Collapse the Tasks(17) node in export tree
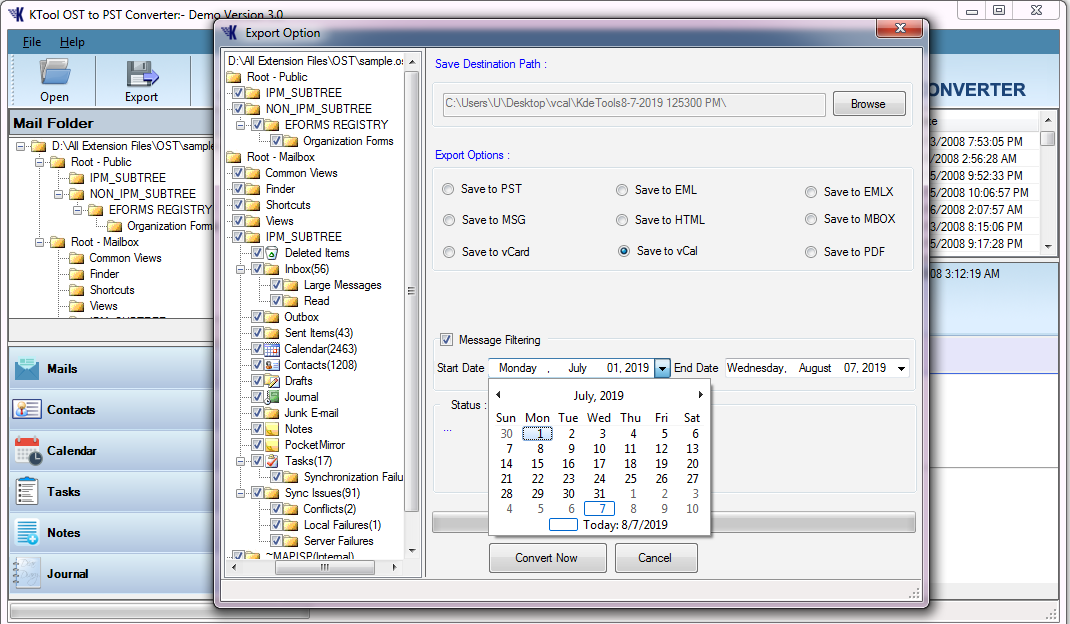The width and height of the screenshot is (1070, 624). pyautogui.click(x=240, y=462)
